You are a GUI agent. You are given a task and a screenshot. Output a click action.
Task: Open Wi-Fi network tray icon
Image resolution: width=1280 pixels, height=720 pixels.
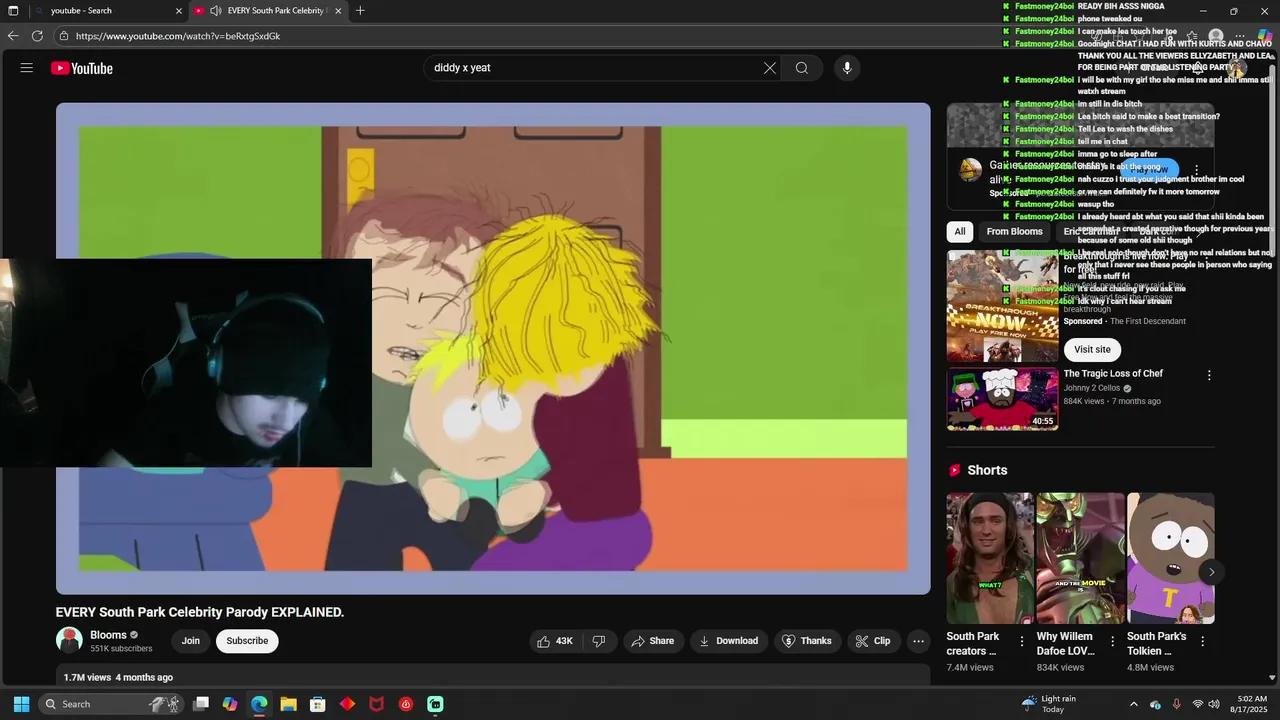coord(1198,704)
